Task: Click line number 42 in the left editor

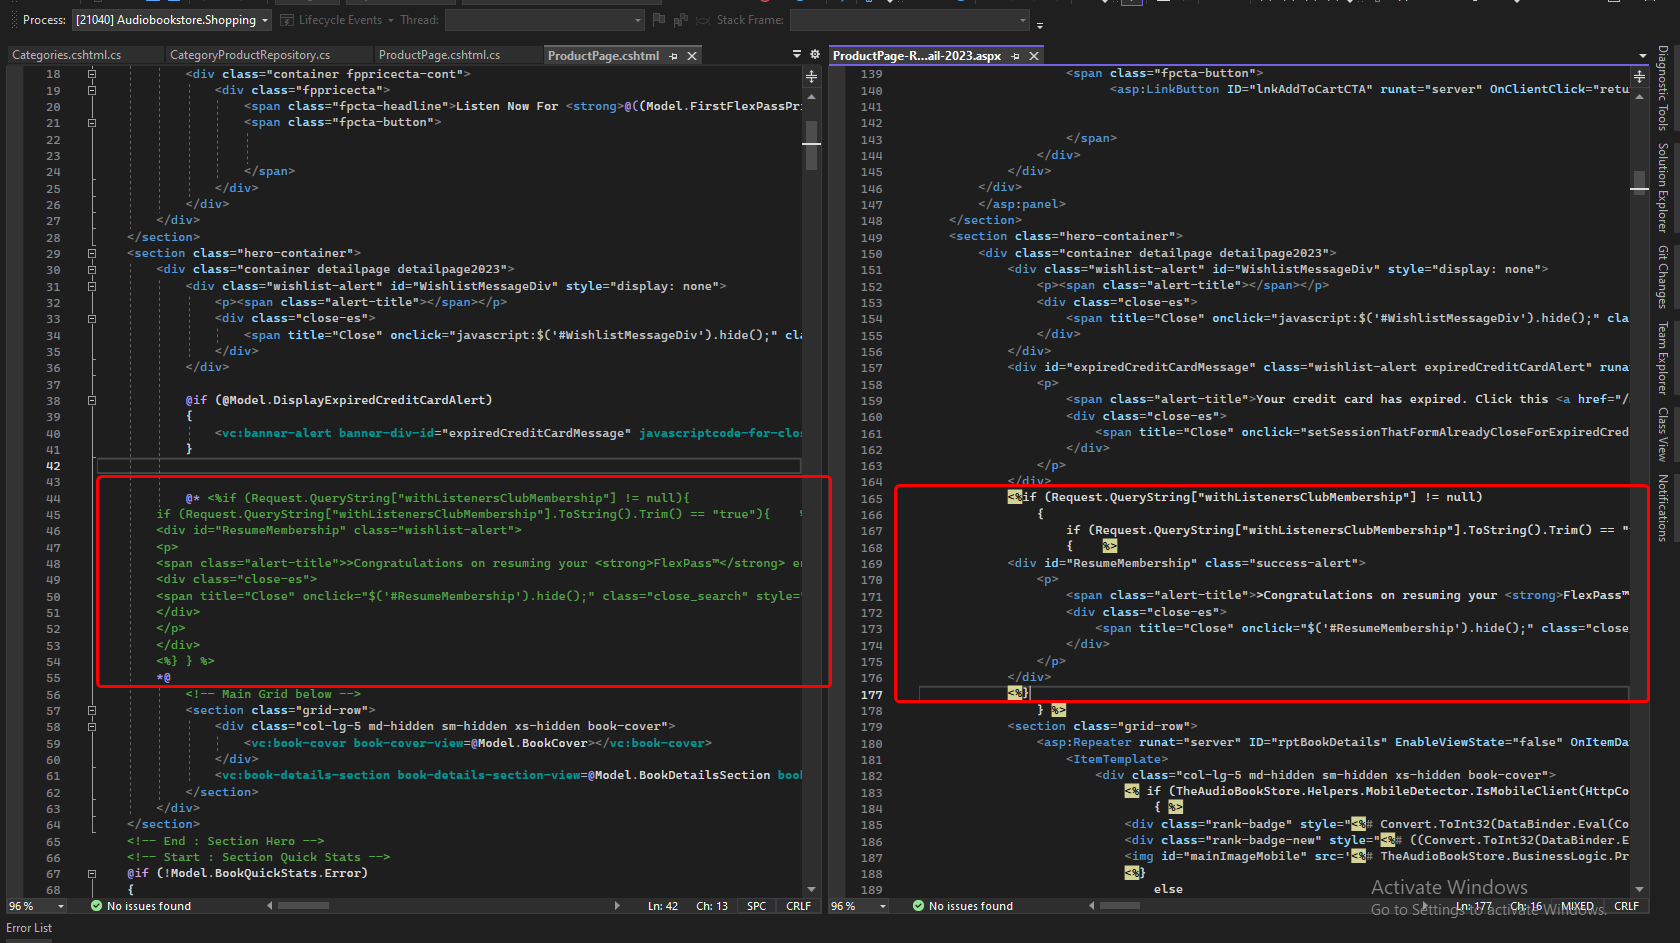Action: point(53,466)
